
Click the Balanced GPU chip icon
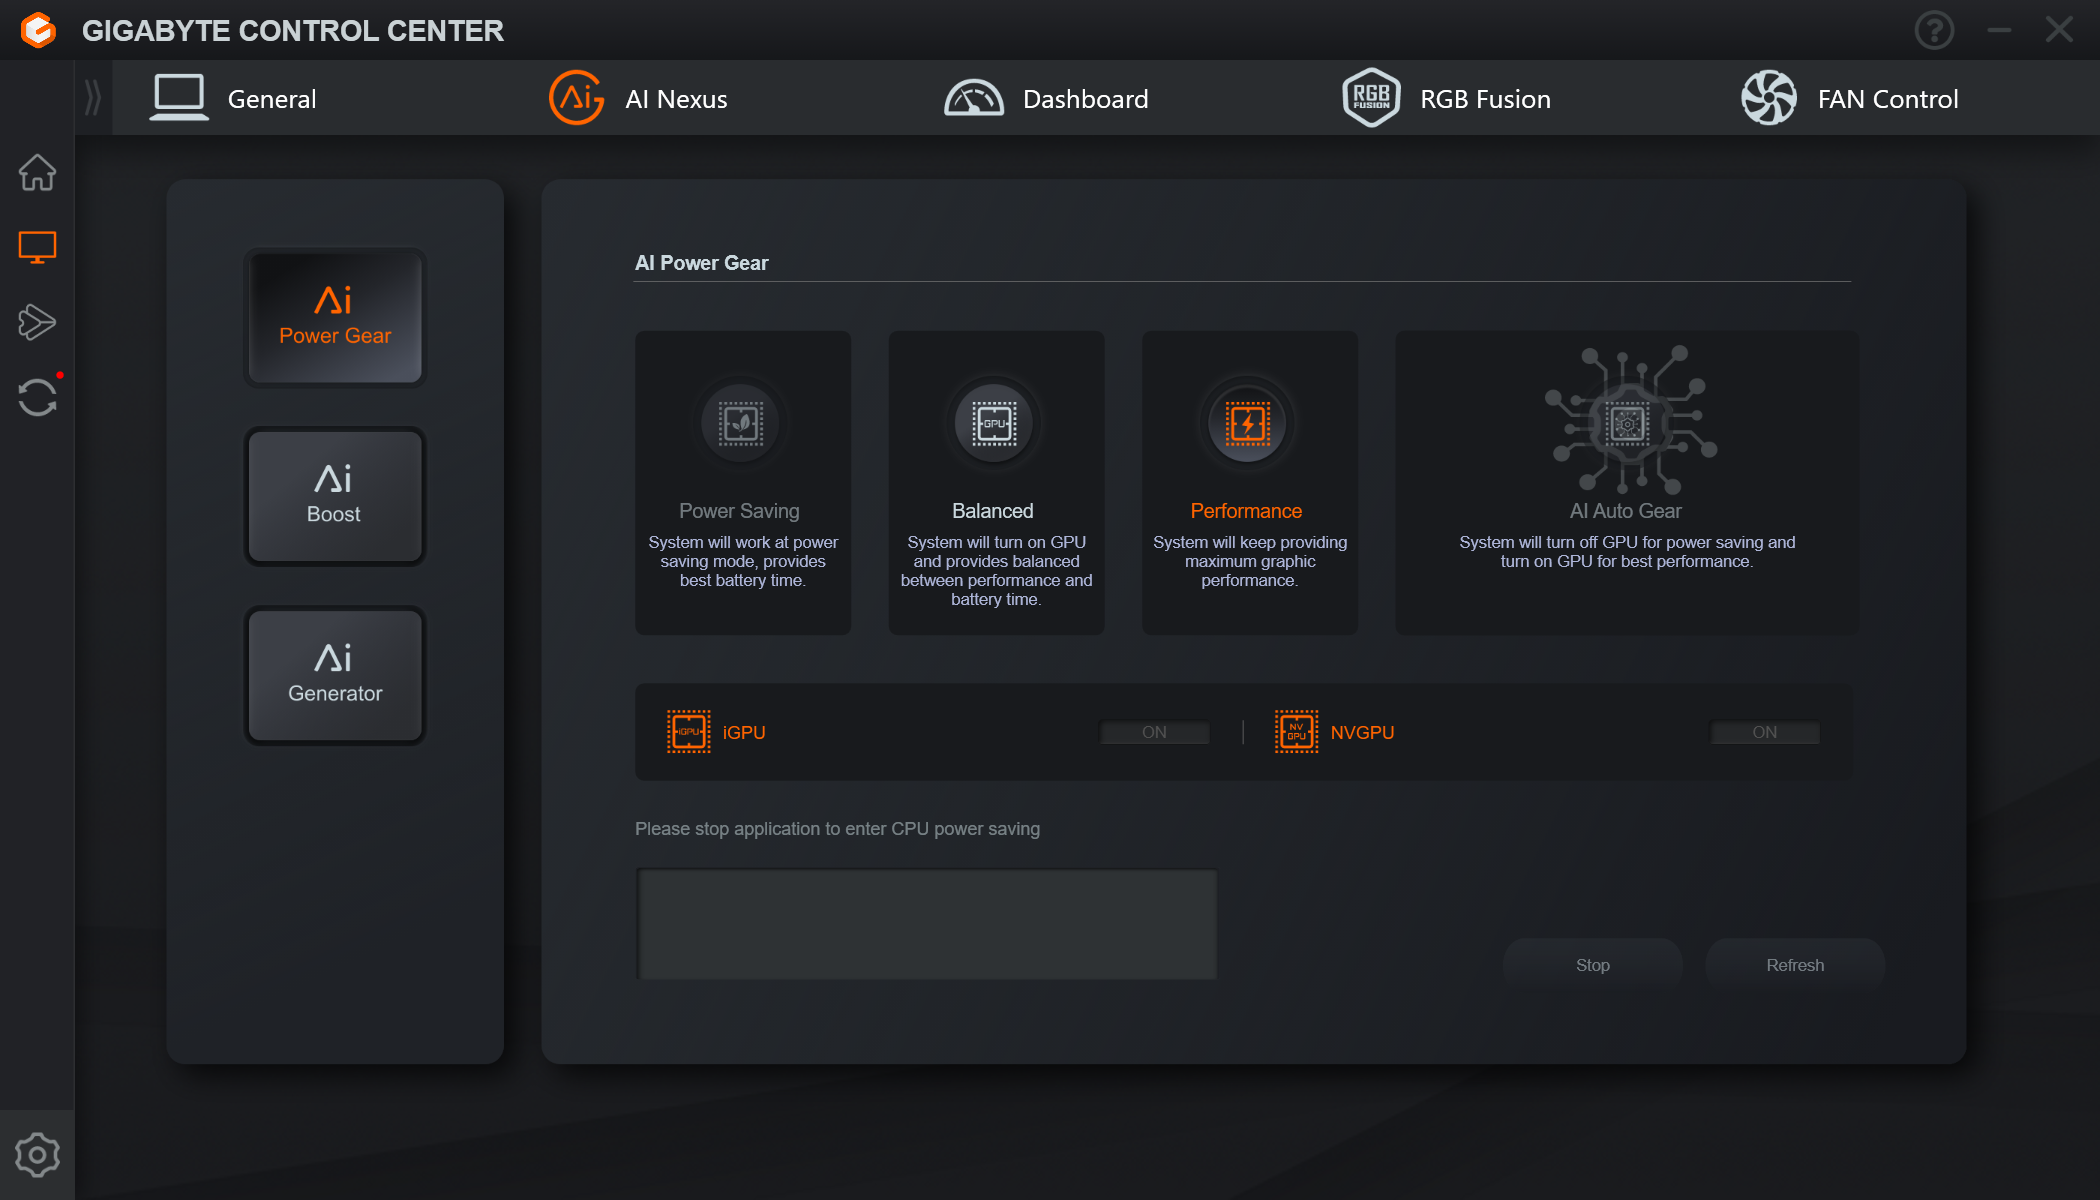point(994,424)
